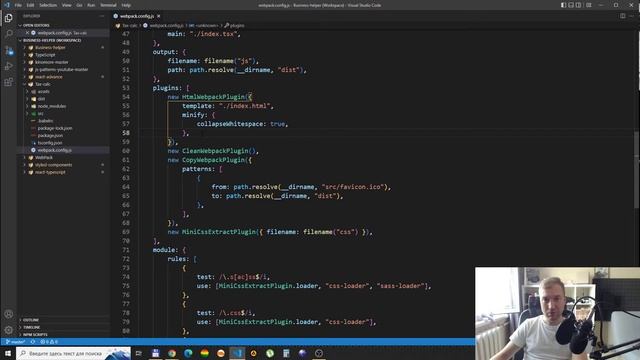
Task: Open the Run menu
Action: tap(91, 5)
